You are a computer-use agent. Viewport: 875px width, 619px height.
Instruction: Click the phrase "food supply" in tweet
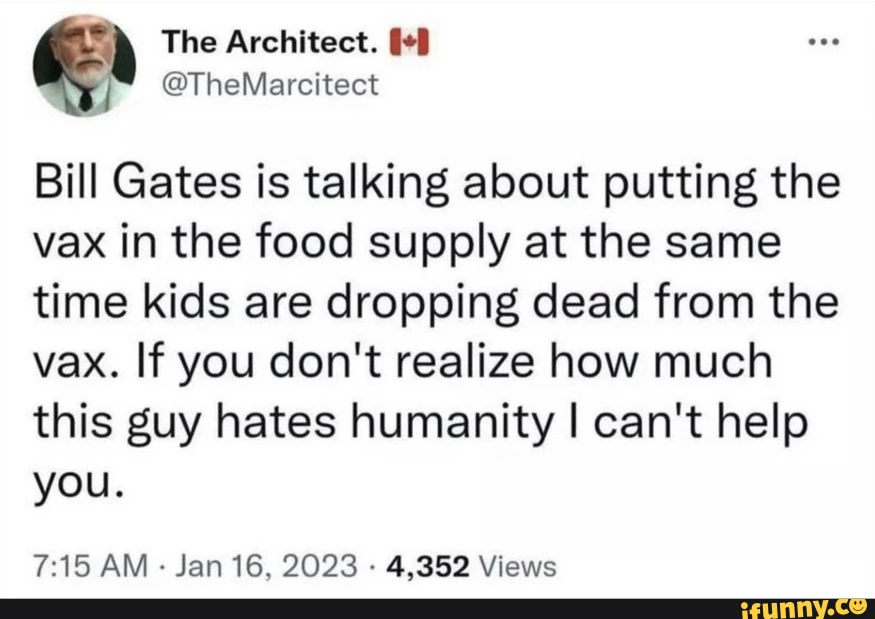coord(329,246)
